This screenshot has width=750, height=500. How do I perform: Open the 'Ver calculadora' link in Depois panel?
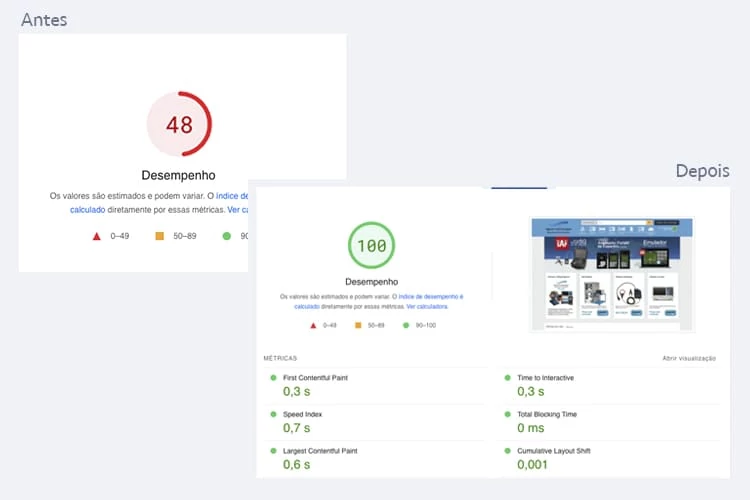[427, 307]
